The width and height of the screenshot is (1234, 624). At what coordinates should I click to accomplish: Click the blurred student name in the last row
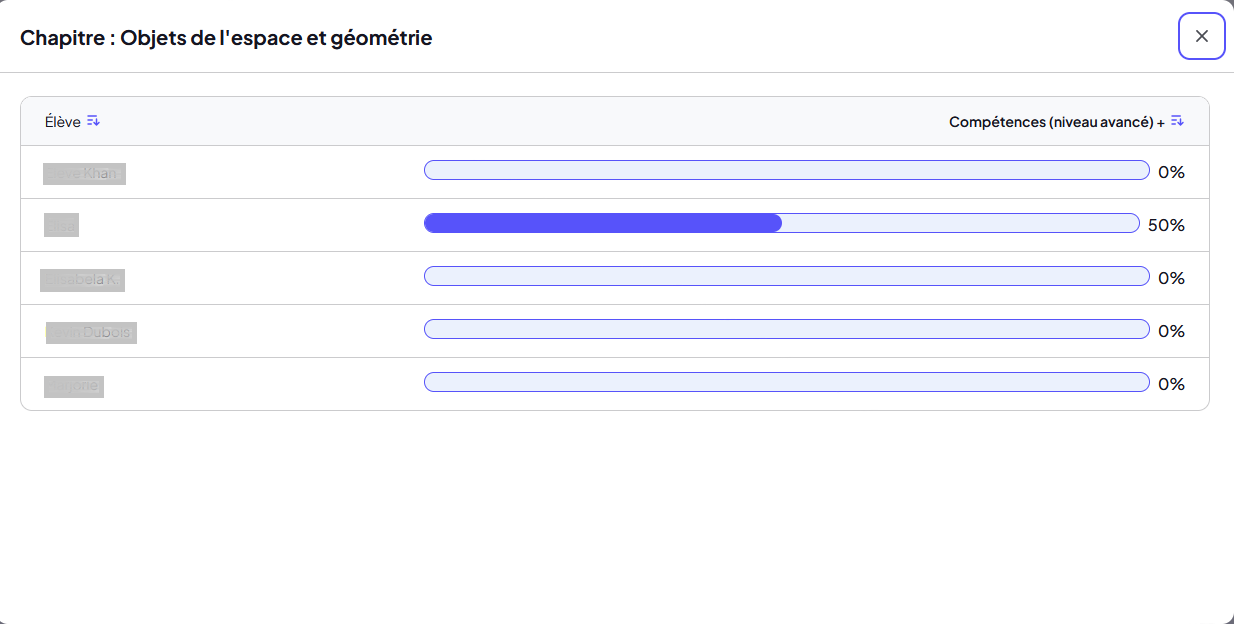pos(74,385)
